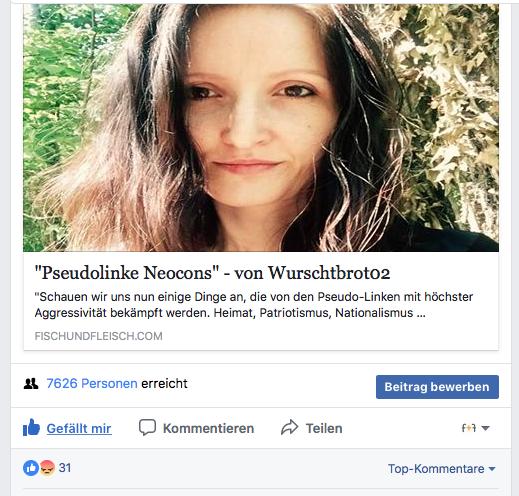Select Teilen to share the post
Screen dimensions: 519x496
tap(324, 428)
